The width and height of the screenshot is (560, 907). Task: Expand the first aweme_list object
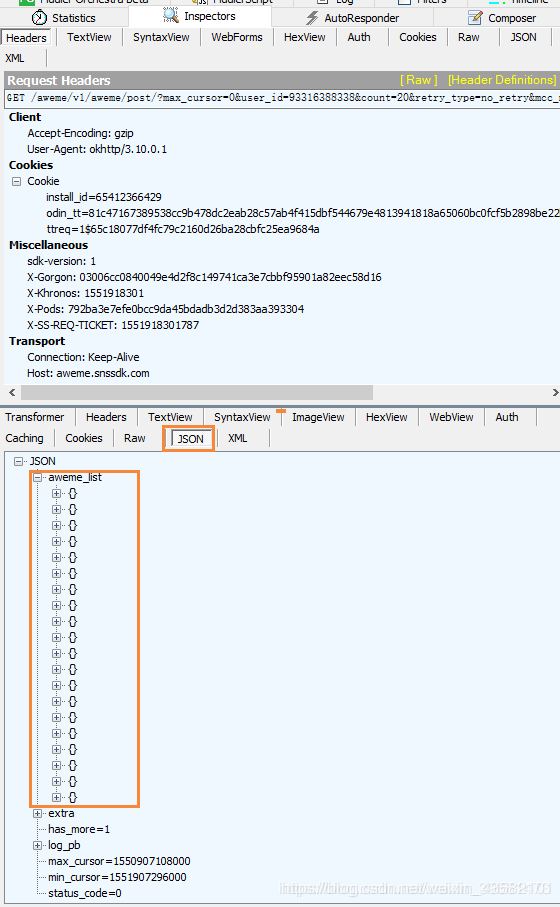coord(56,493)
